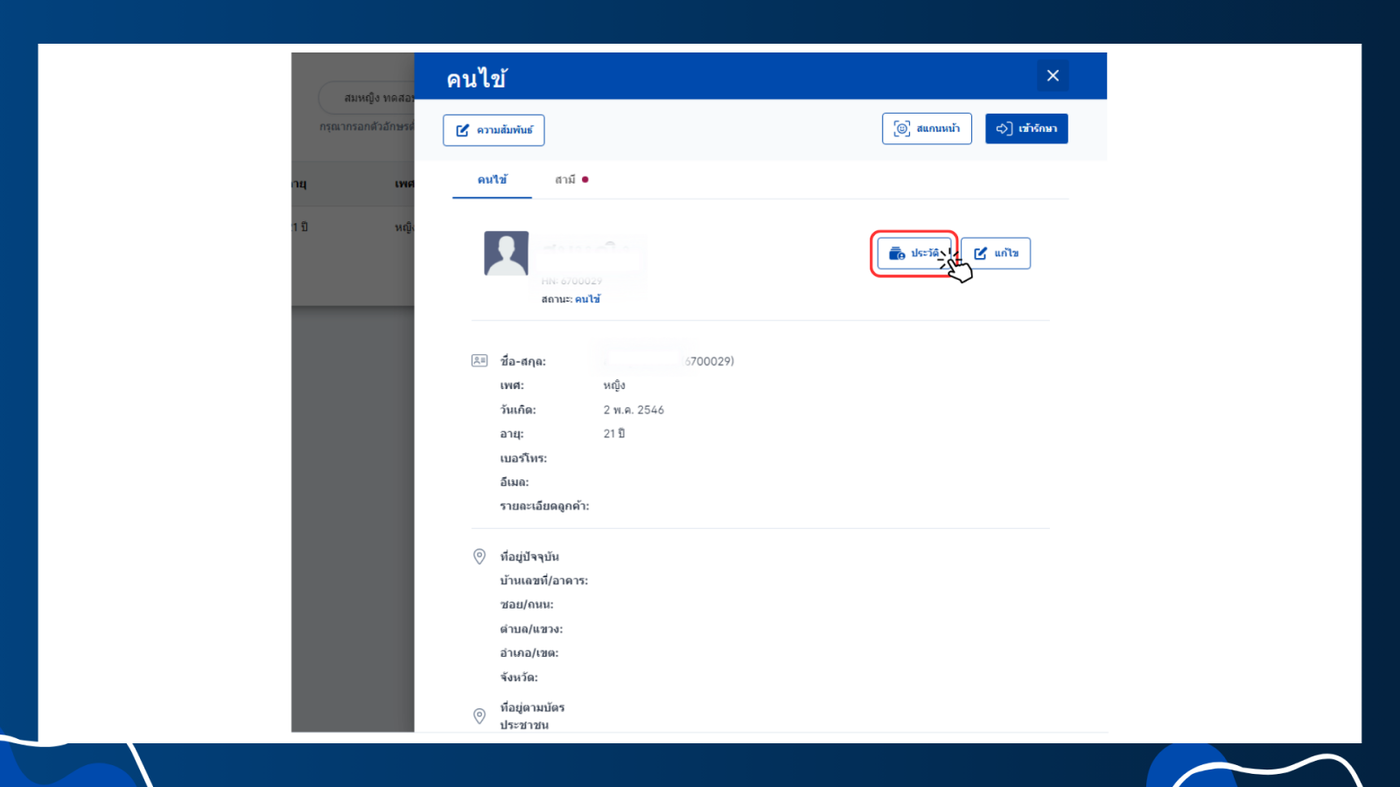Click the บ้านเลขที่/อาคาร label
Image resolution: width=1400 pixels, height=787 pixels.
(544, 581)
